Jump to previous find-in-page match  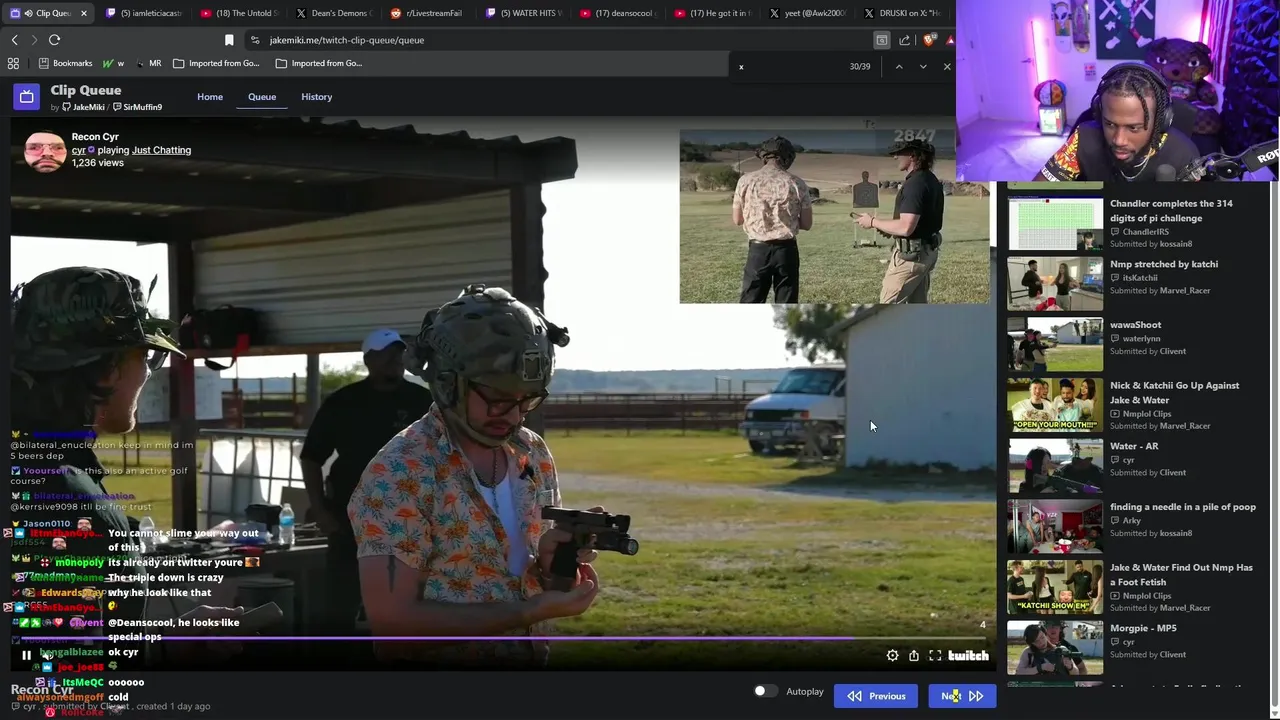tap(899, 66)
